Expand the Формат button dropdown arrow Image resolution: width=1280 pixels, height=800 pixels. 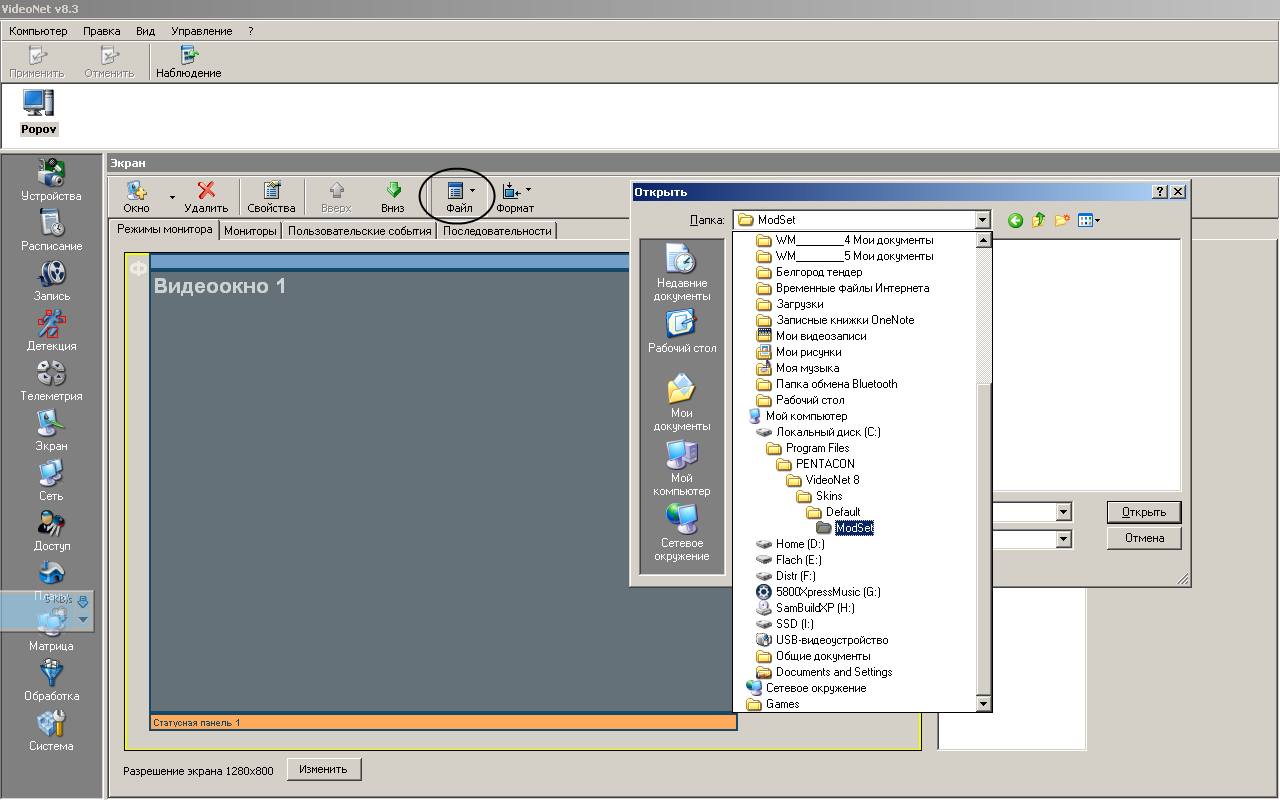click(x=528, y=189)
